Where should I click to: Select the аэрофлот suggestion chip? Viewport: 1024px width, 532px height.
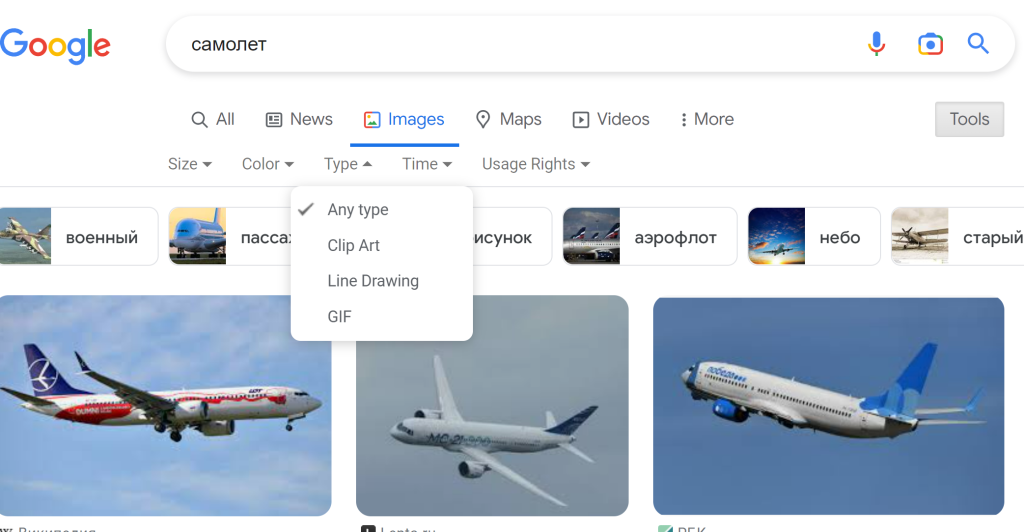coord(649,237)
